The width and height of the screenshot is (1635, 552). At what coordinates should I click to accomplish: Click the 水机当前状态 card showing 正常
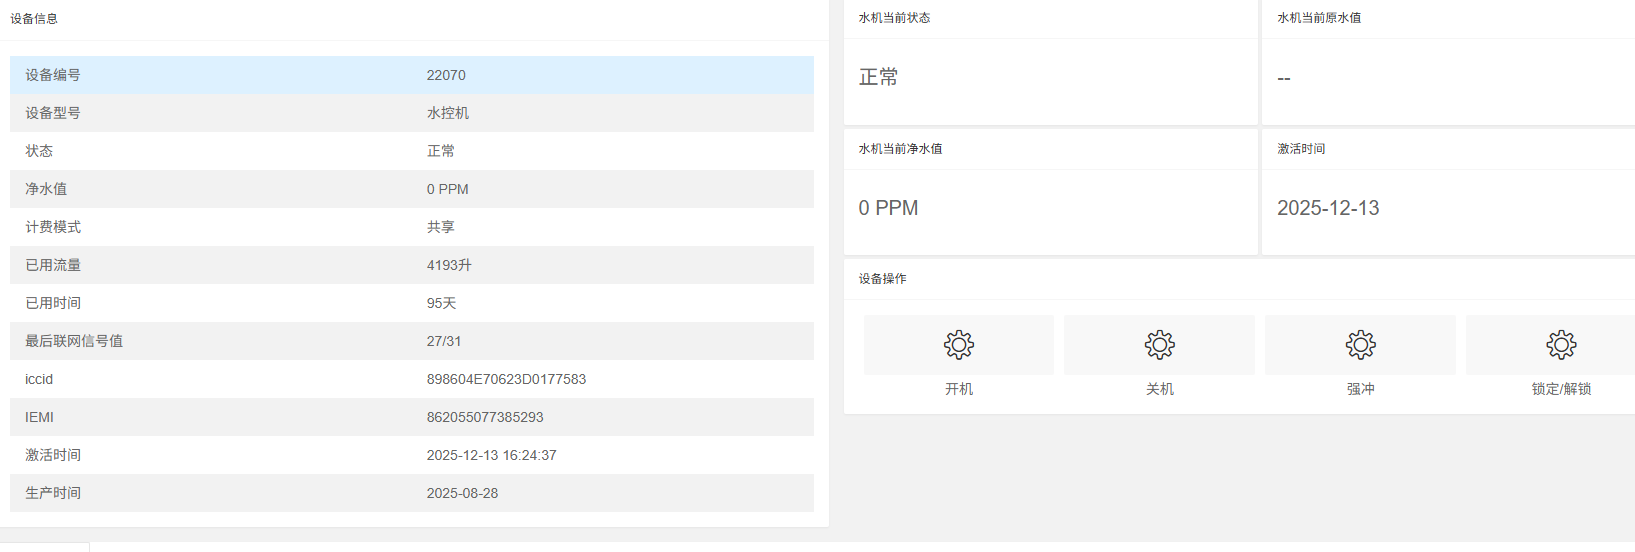pos(1050,62)
